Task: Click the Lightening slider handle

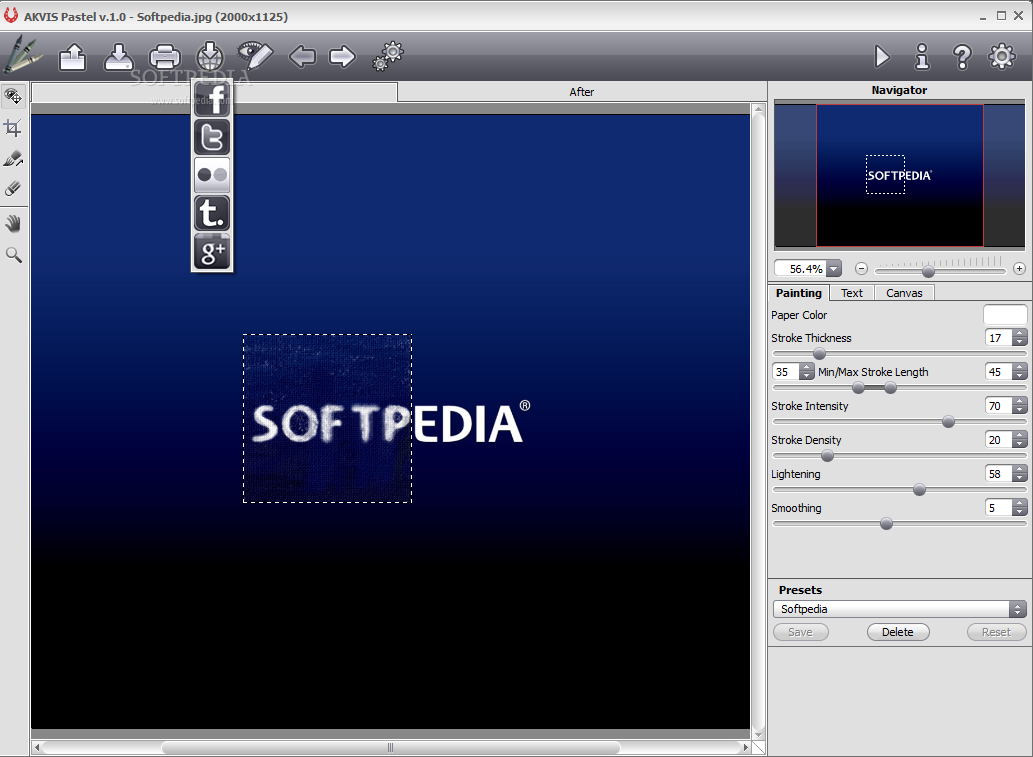Action: [x=920, y=490]
